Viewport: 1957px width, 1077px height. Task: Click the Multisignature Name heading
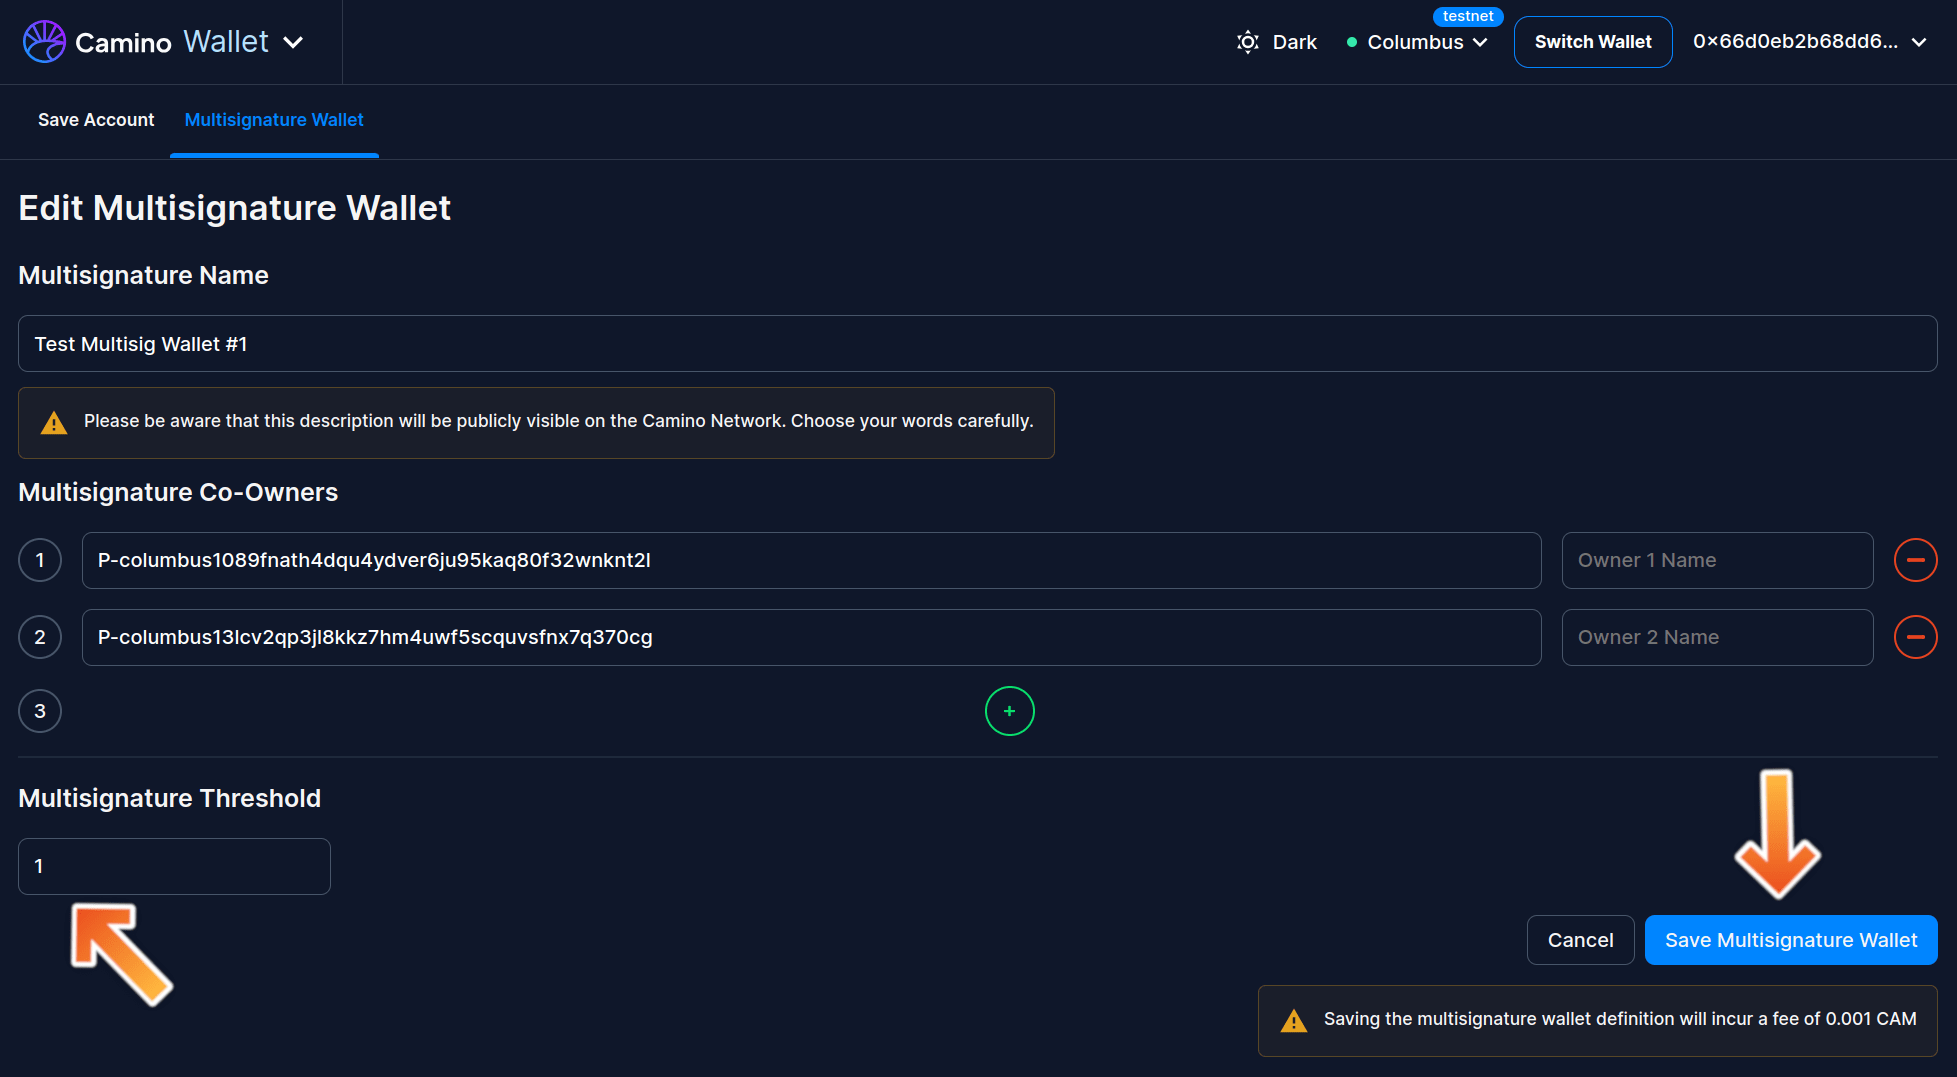point(143,275)
